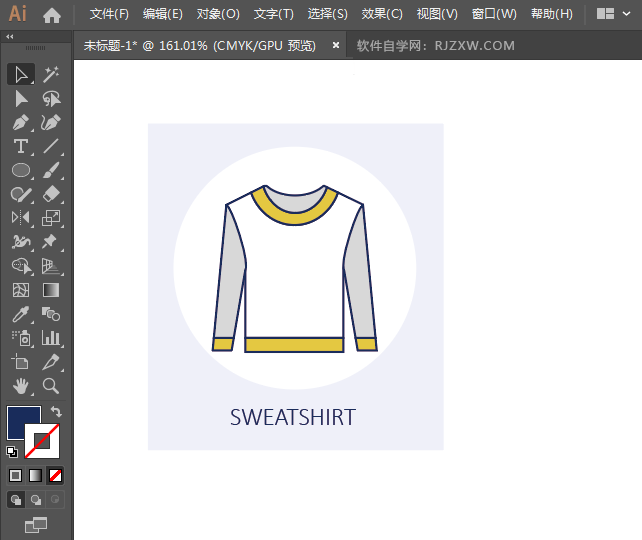Select the Direct Selection tool

[x=20, y=98]
